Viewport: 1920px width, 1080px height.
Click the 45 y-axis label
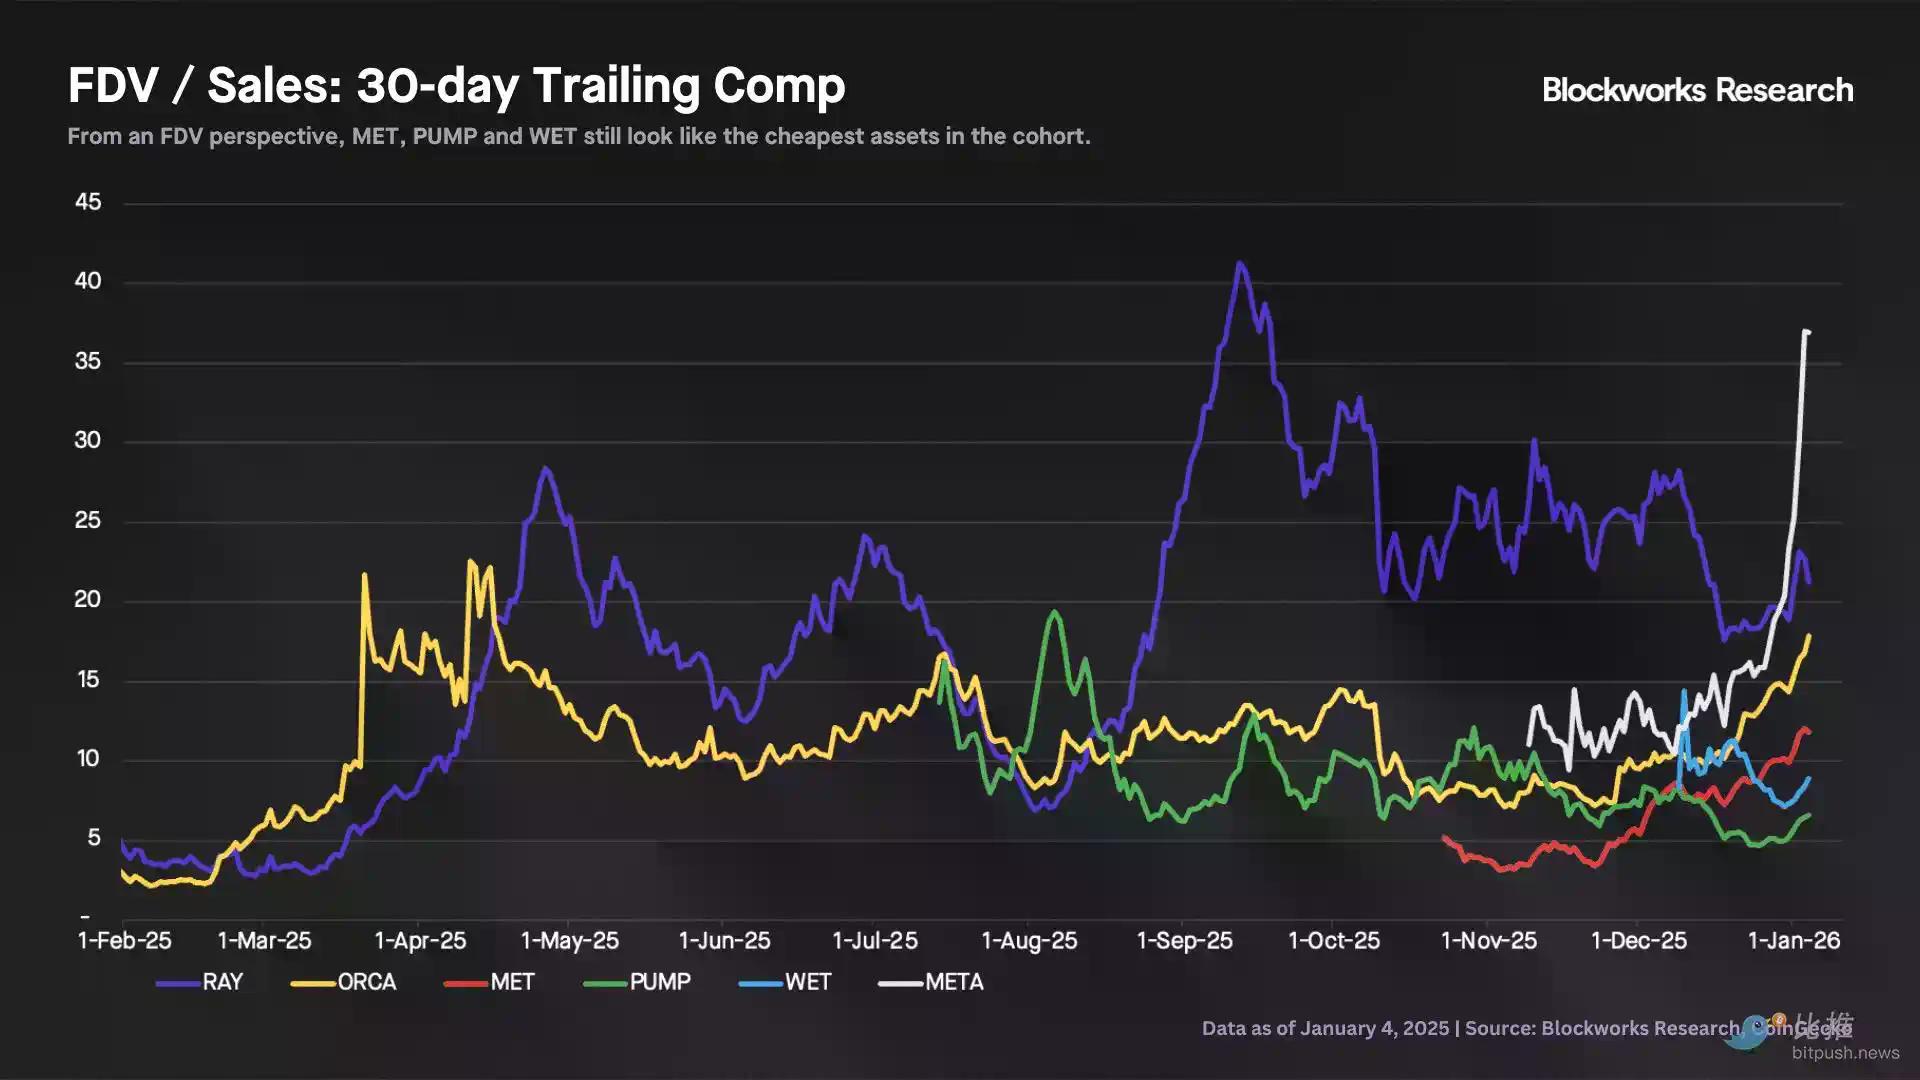(x=88, y=202)
